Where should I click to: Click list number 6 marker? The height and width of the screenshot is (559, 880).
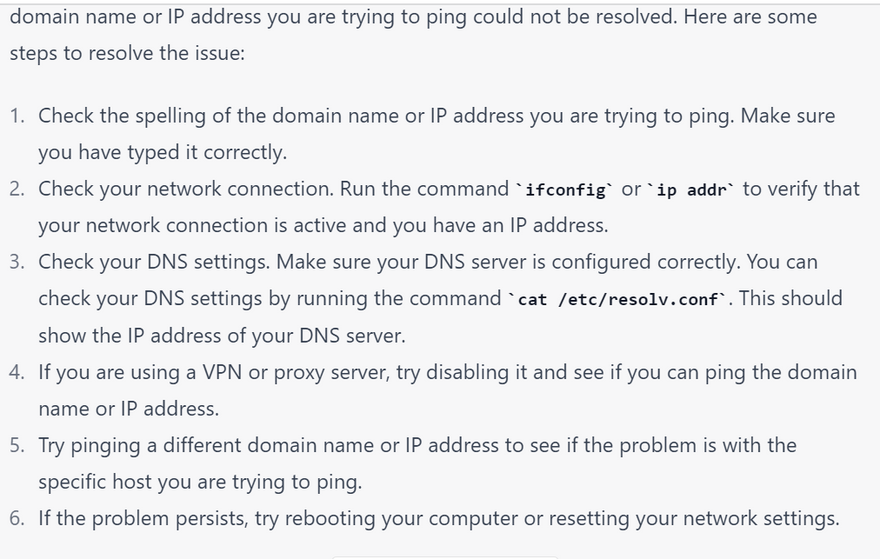tap(16, 519)
